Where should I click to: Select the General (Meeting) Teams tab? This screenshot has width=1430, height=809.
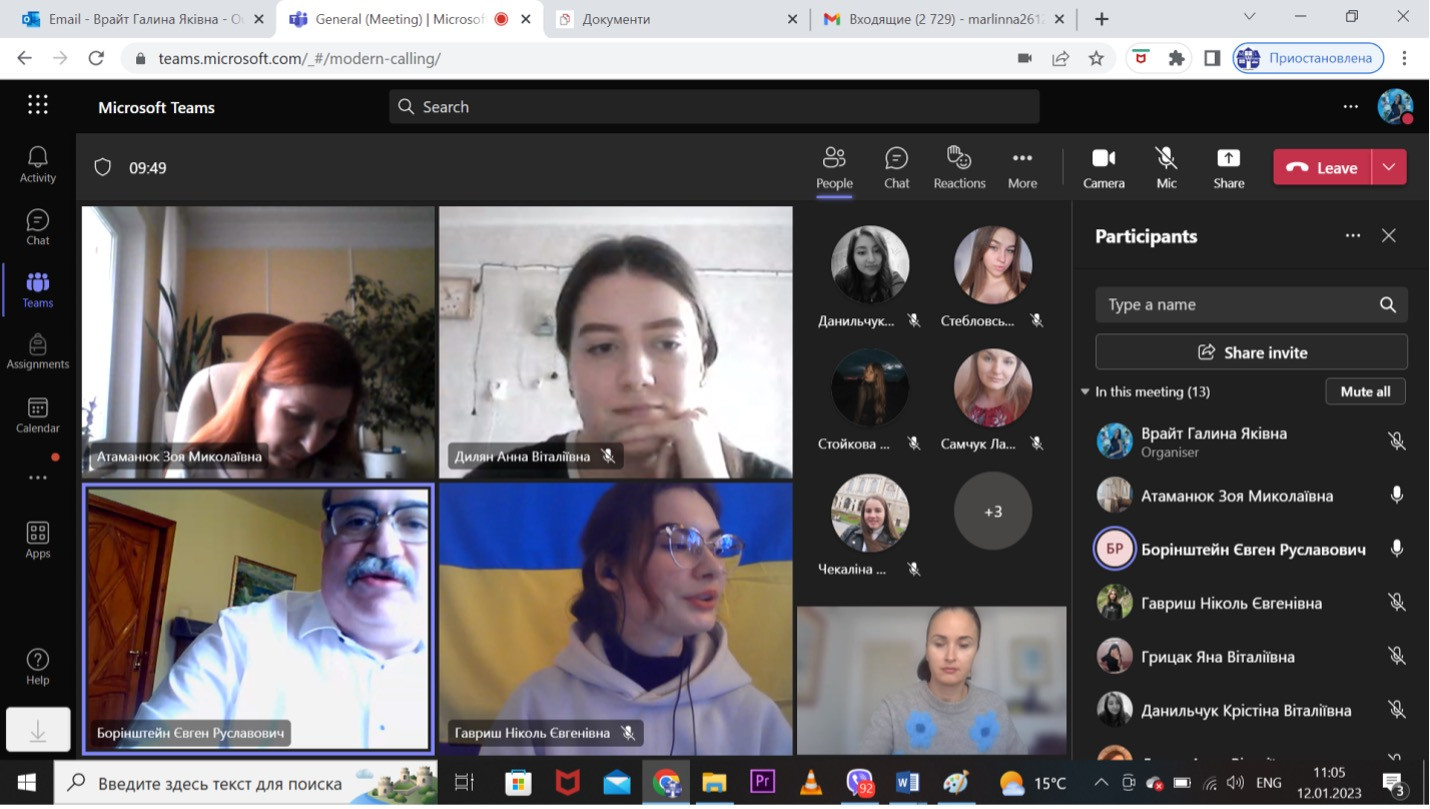[x=412, y=19]
